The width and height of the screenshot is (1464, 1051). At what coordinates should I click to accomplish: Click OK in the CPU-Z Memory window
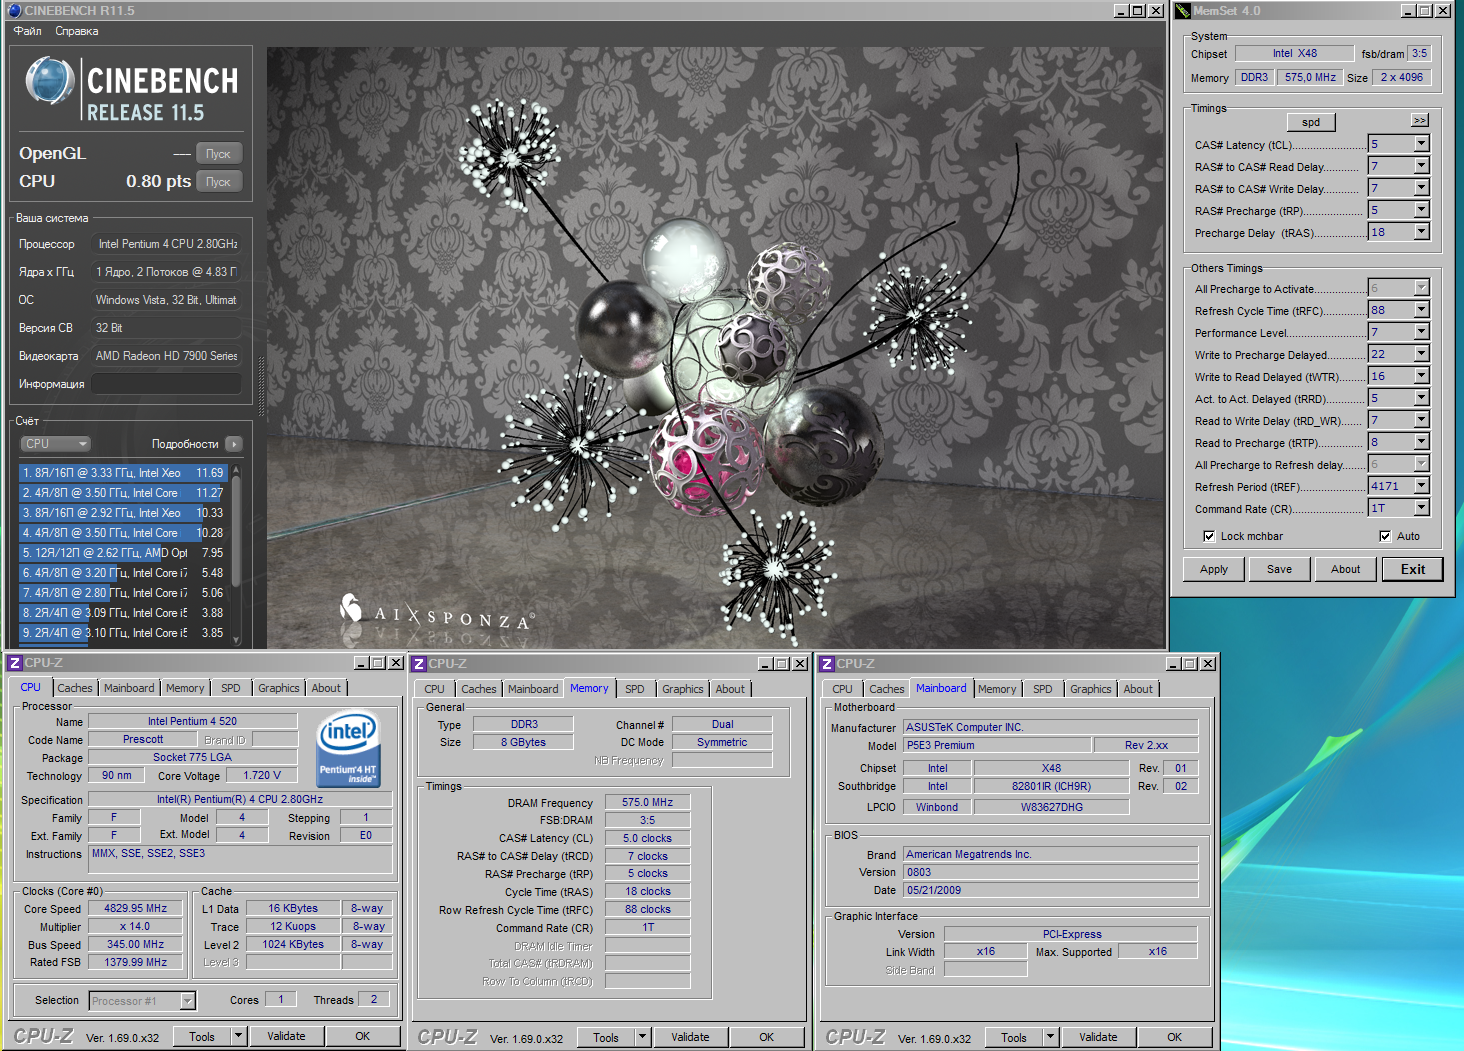pos(766,1037)
